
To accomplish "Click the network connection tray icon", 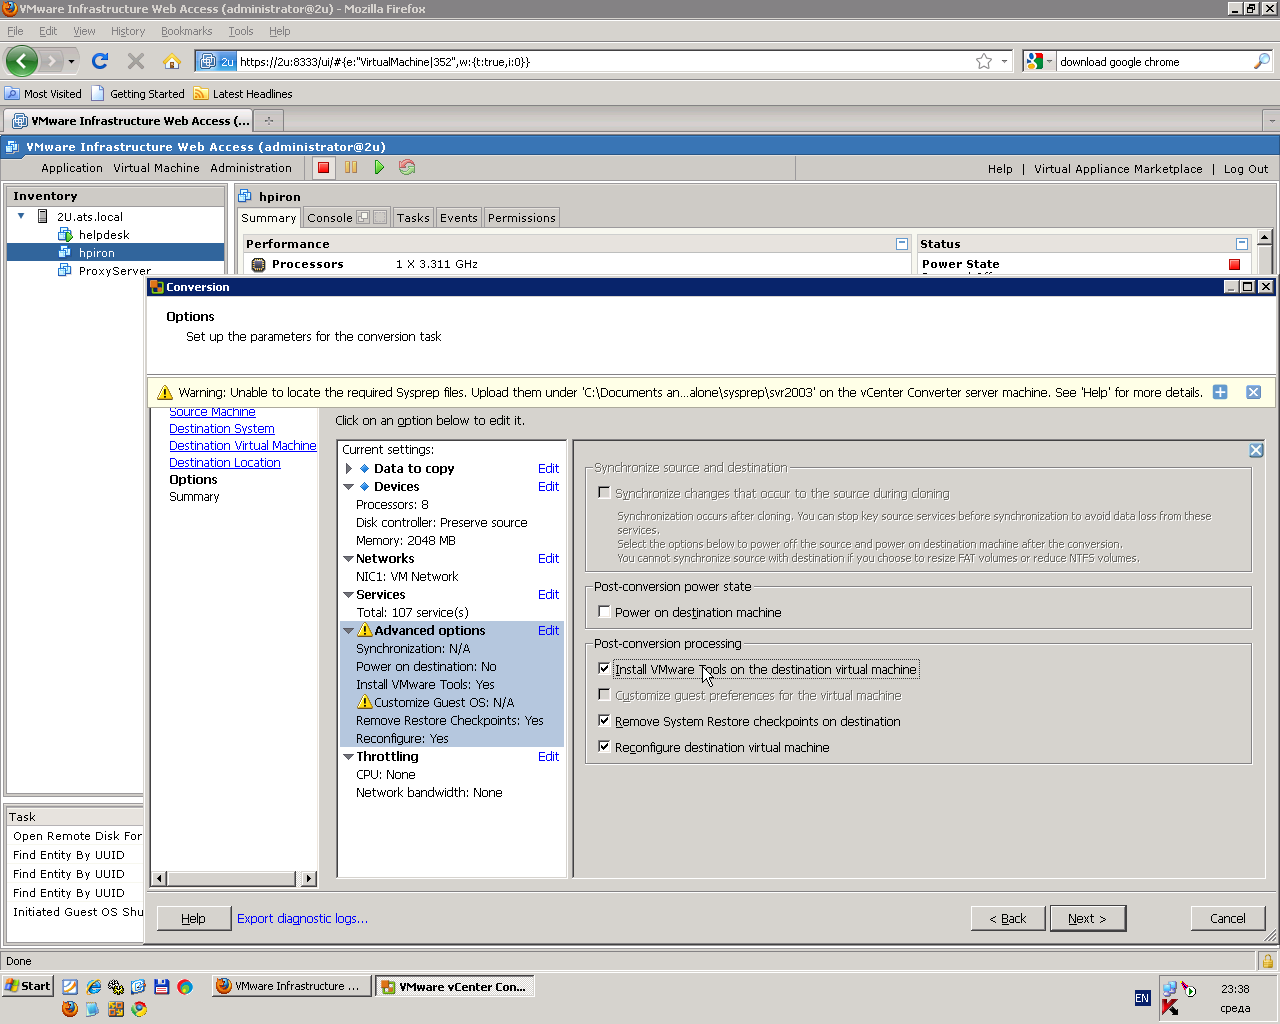I will click(x=1169, y=989).
